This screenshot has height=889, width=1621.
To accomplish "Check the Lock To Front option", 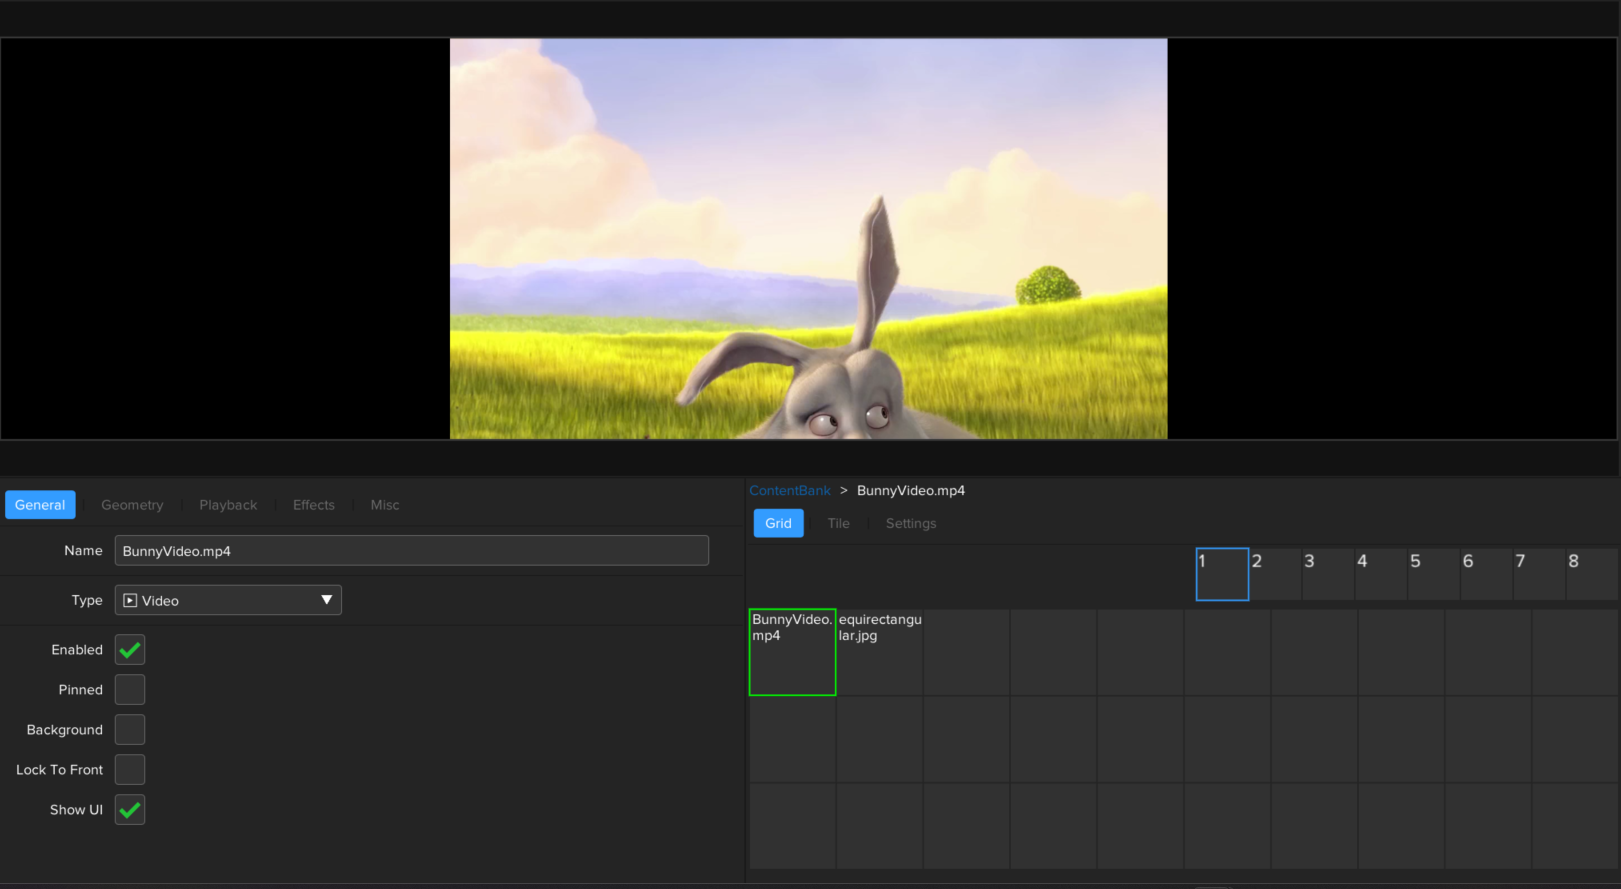I will click(x=130, y=770).
